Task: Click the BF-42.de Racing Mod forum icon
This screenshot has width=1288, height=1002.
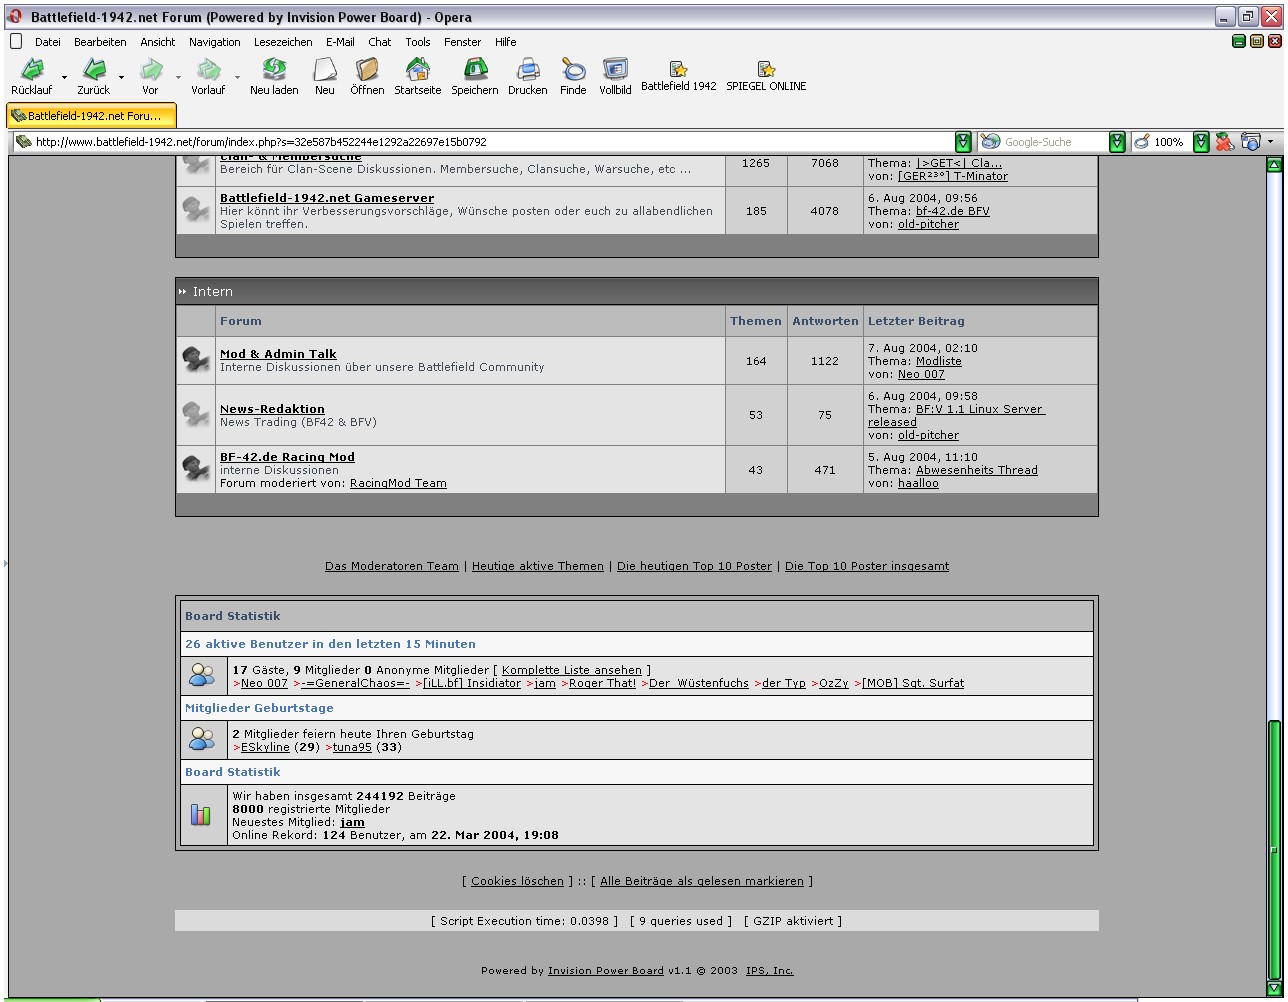Action: pyautogui.click(x=196, y=469)
